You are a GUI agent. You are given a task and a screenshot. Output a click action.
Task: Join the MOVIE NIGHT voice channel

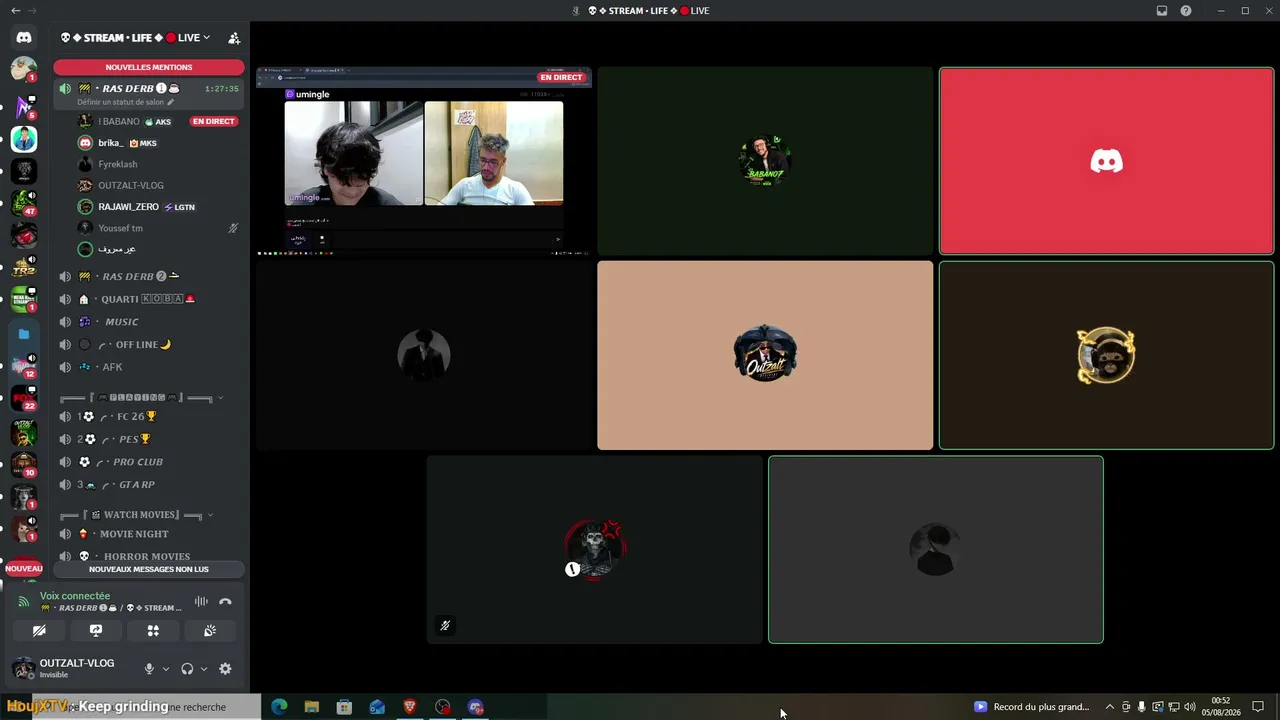[149, 534]
